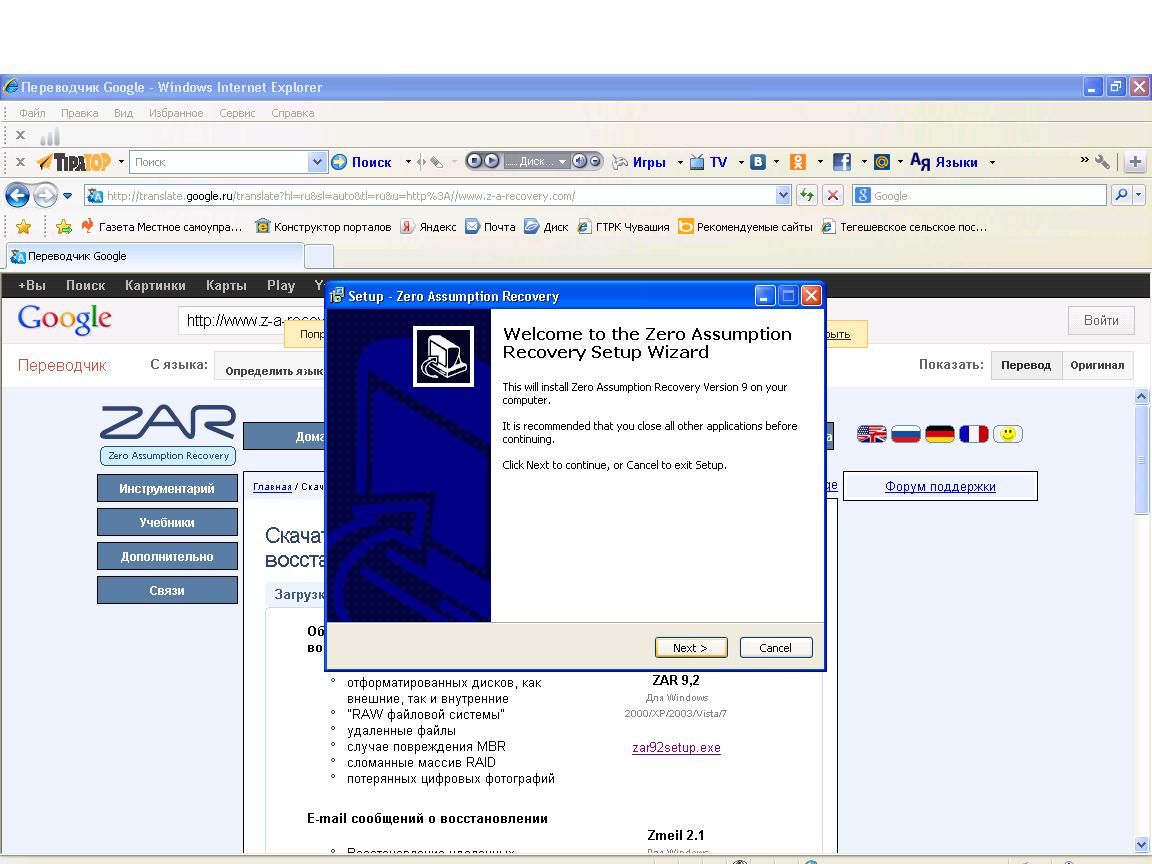Click Next in the Setup wizard
1152x864 pixels.
tap(691, 647)
